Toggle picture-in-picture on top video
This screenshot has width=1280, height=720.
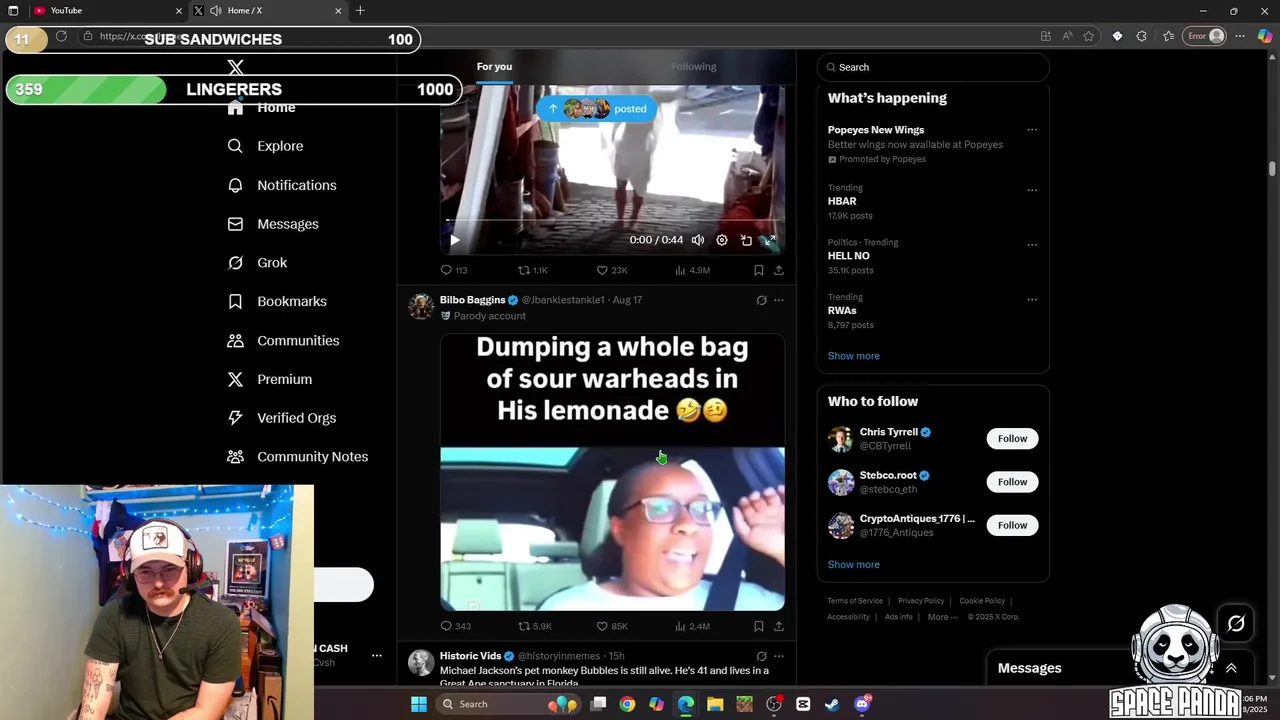pos(746,240)
